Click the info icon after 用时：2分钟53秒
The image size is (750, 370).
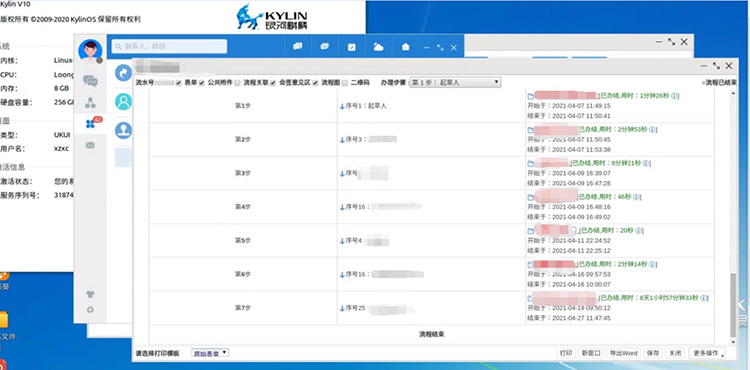[652, 130]
